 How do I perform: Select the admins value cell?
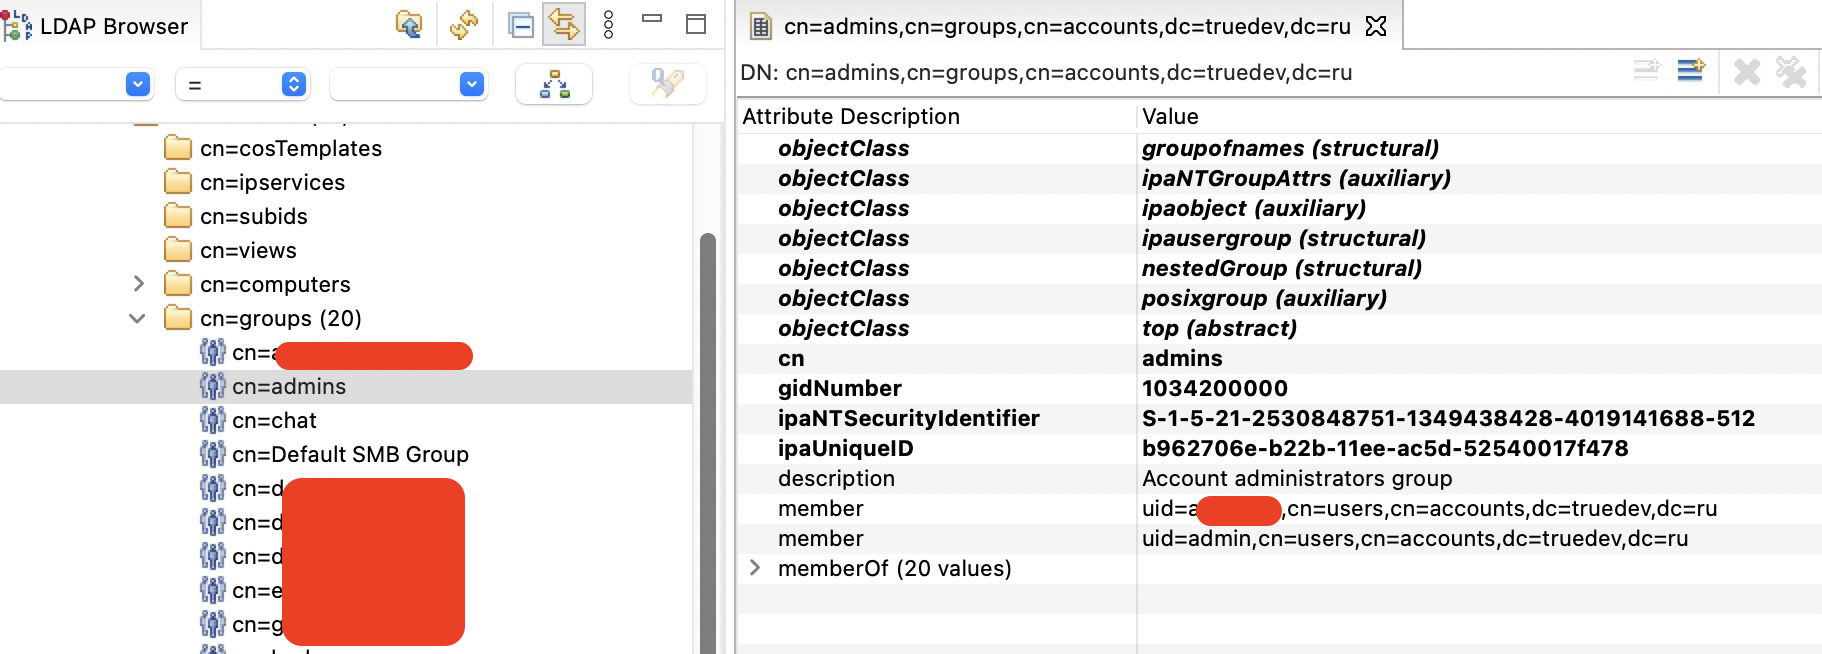click(1182, 358)
